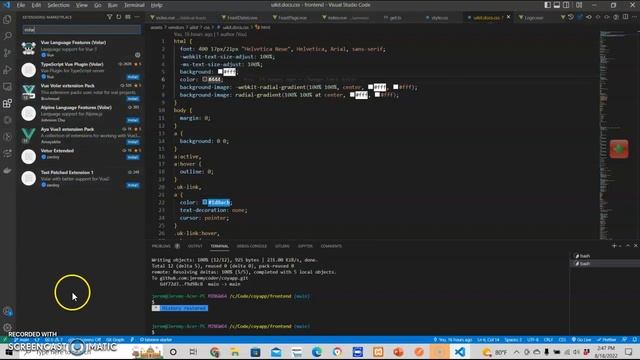The height and width of the screenshot is (360, 640).
Task: Open color picker for color #444 swatch
Action: [x=205, y=79]
